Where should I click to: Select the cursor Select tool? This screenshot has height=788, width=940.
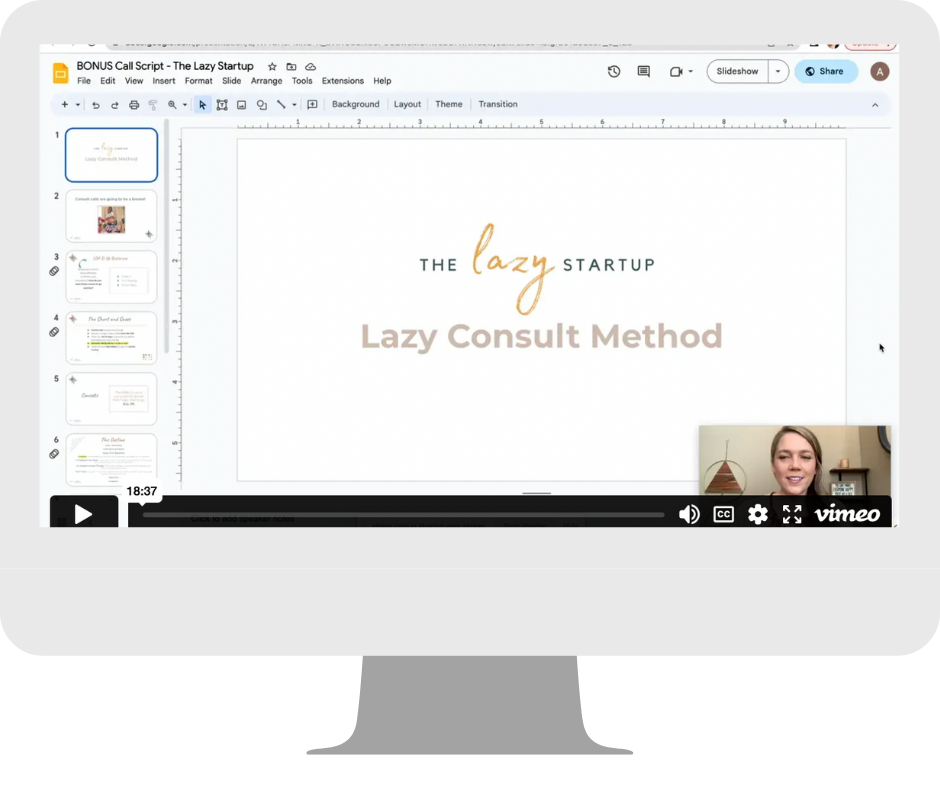click(x=203, y=105)
